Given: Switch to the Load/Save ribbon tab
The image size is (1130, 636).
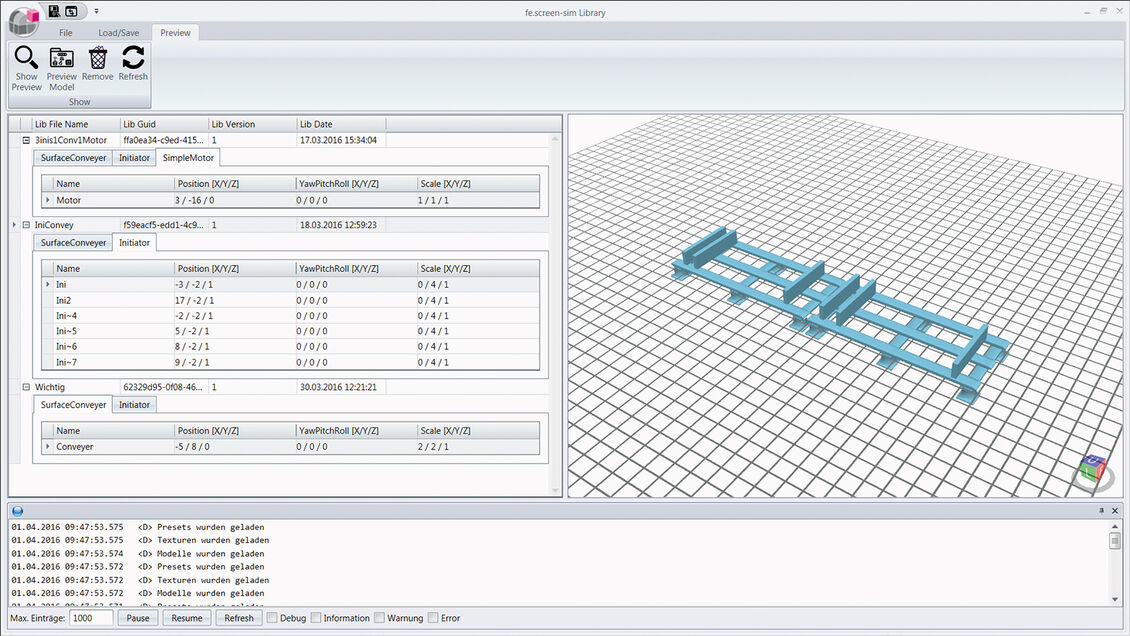Looking at the screenshot, I should [x=119, y=32].
